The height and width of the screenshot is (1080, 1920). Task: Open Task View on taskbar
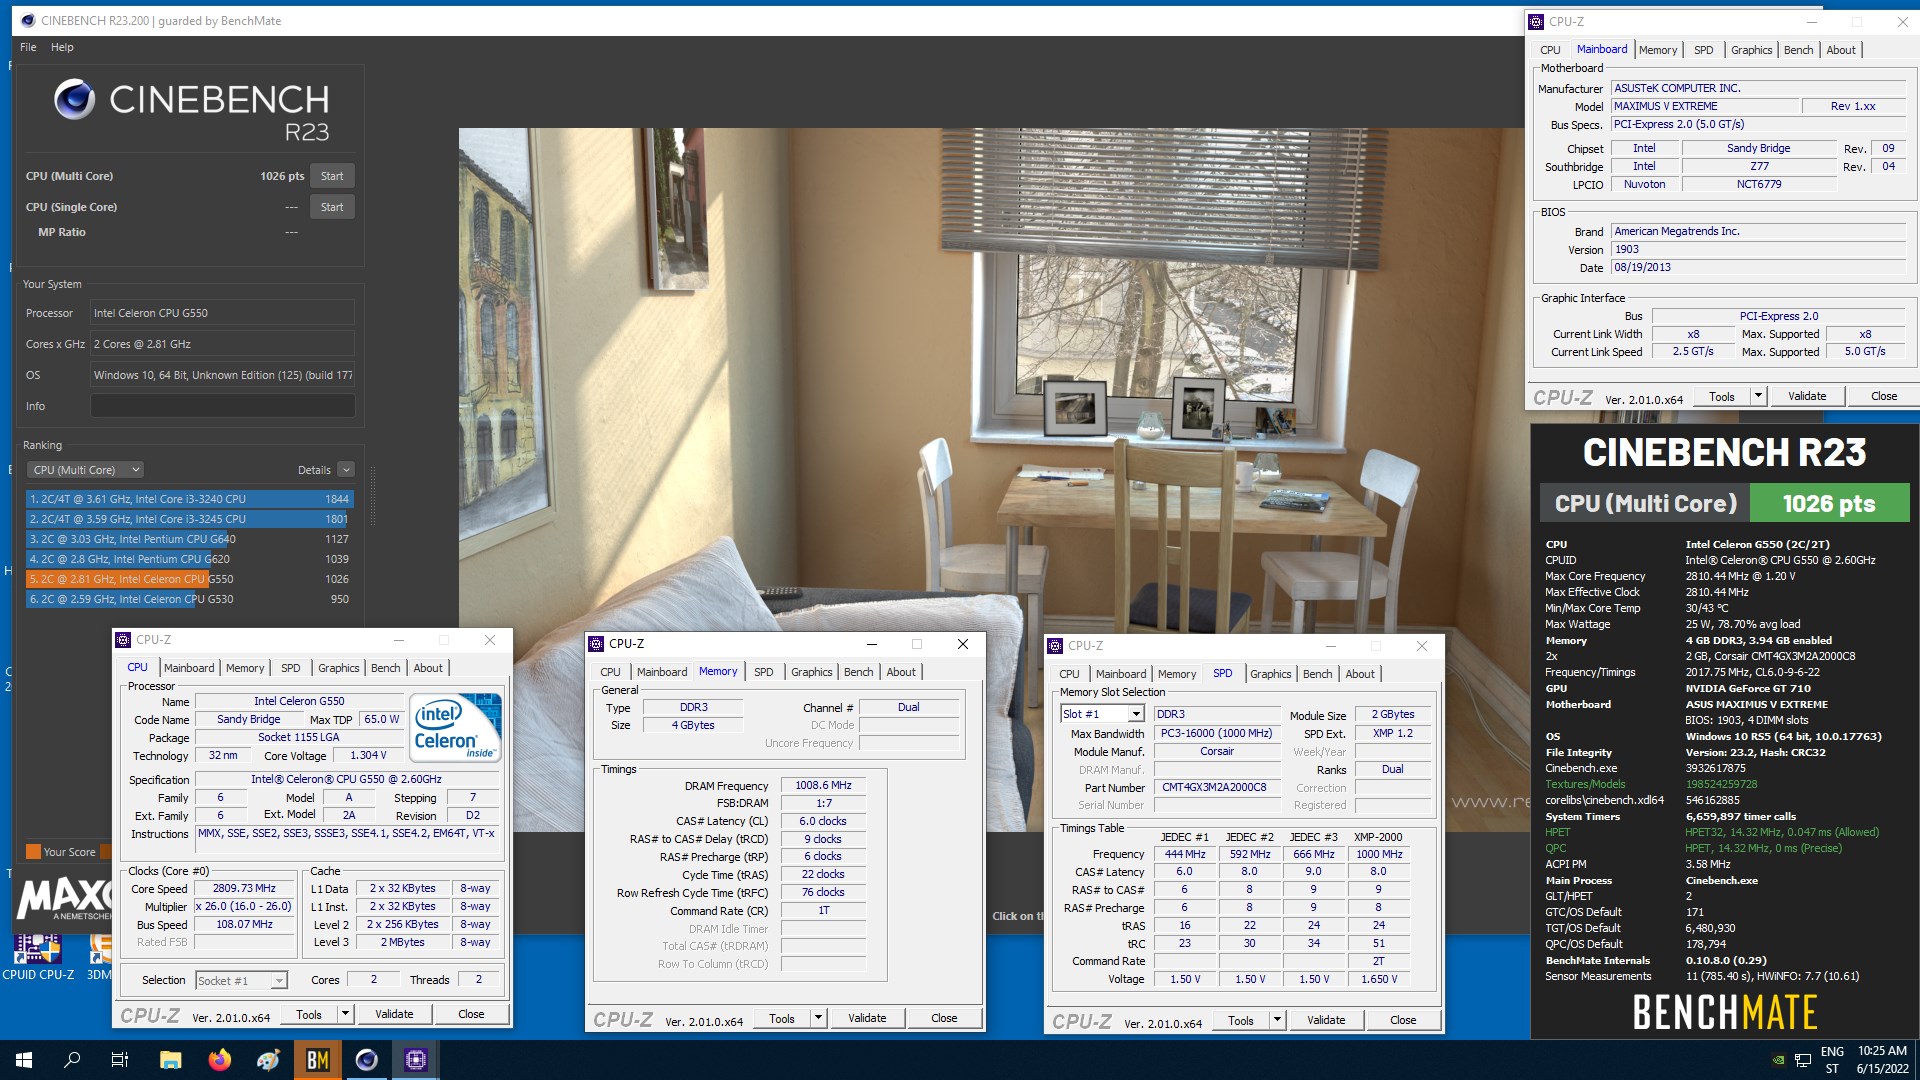(x=120, y=1060)
